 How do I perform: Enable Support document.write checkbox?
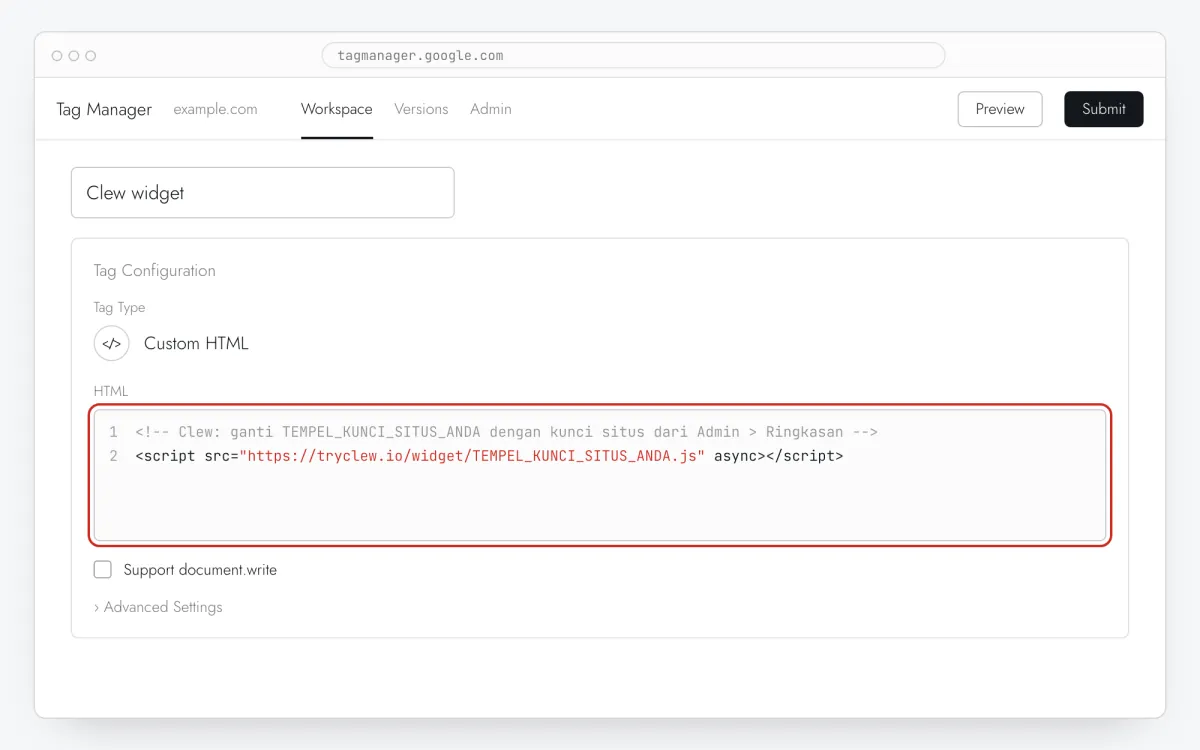[x=102, y=570]
